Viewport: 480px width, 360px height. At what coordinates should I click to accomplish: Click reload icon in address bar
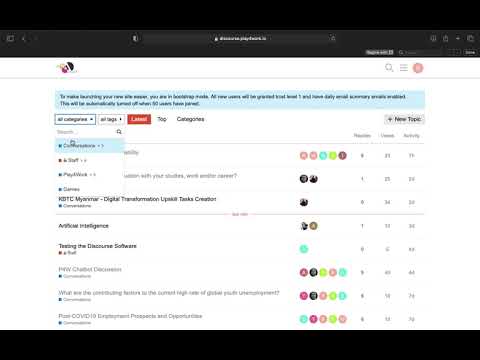tap(333, 38)
